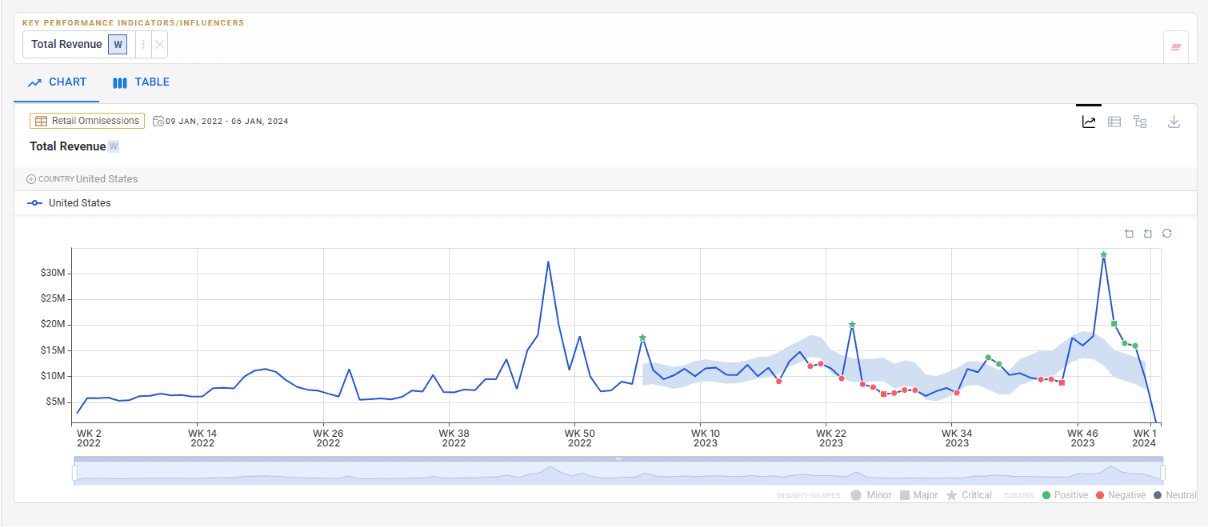The width and height of the screenshot is (1208, 527).
Task: Switch to the data table view icon
Action: 1114,122
